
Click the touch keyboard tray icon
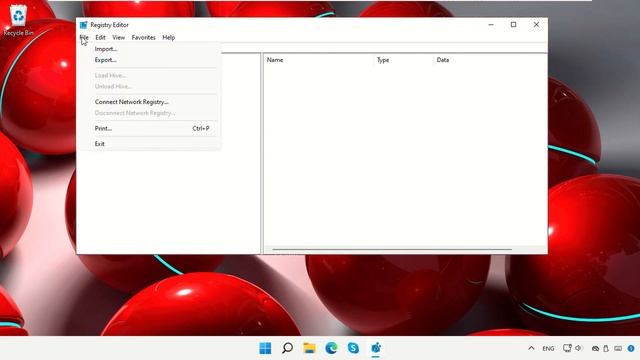coord(618,349)
